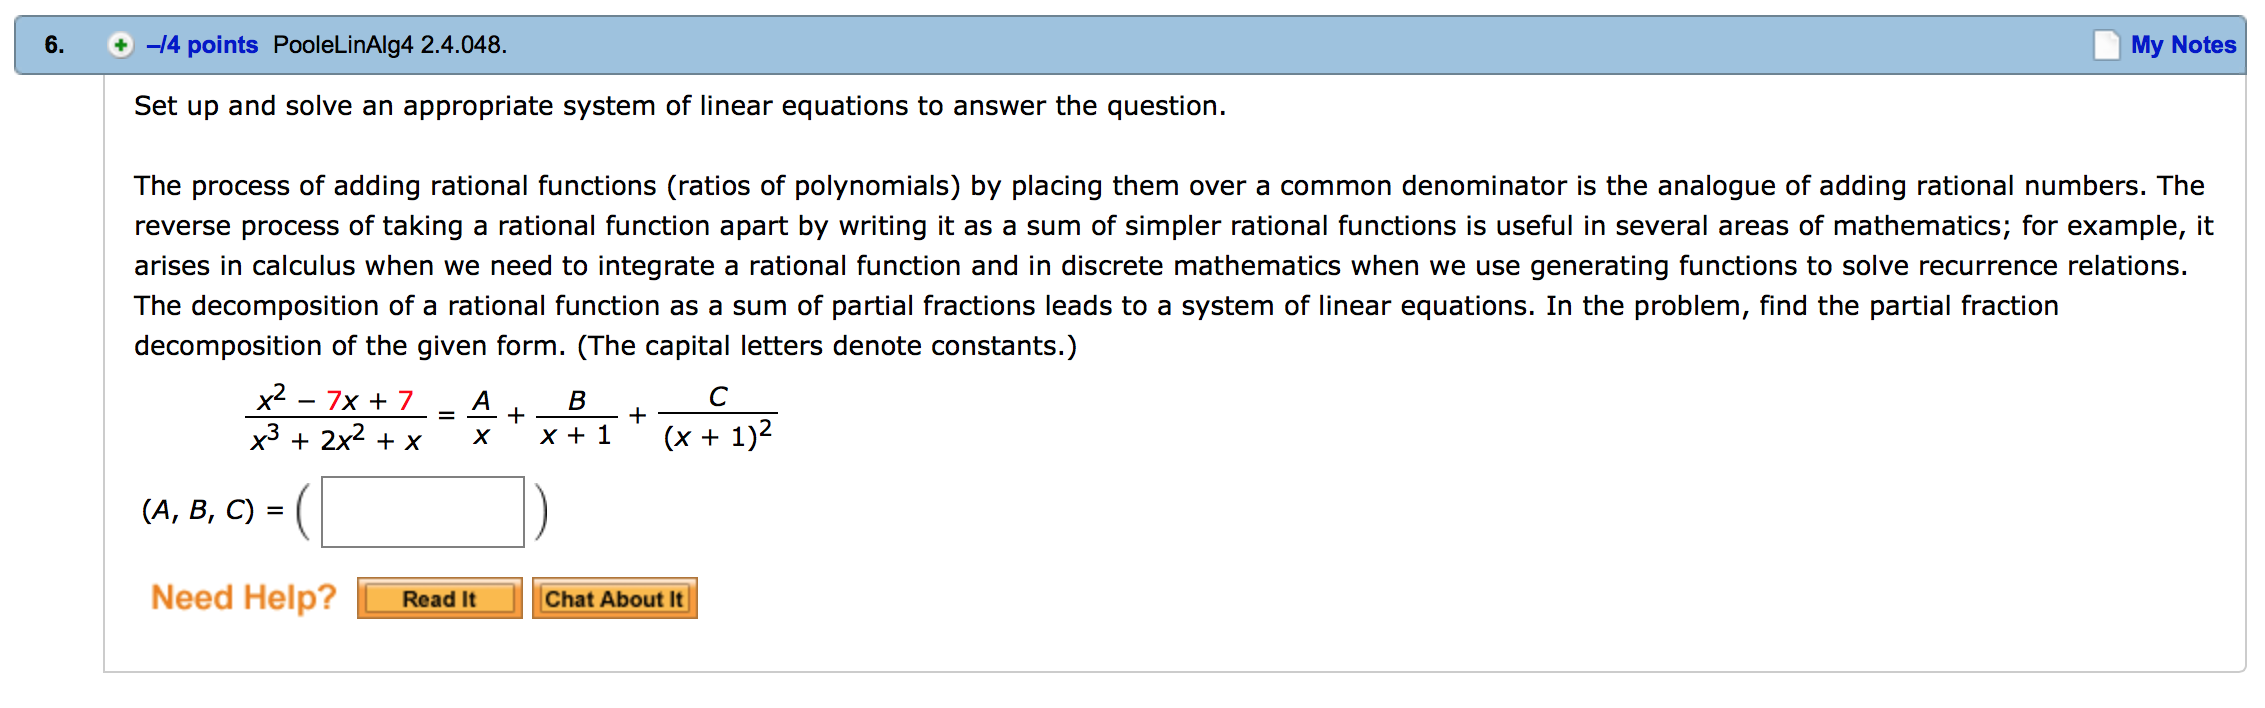Open Chat About It
This screenshot has height=708, width=2265.
click(x=614, y=597)
